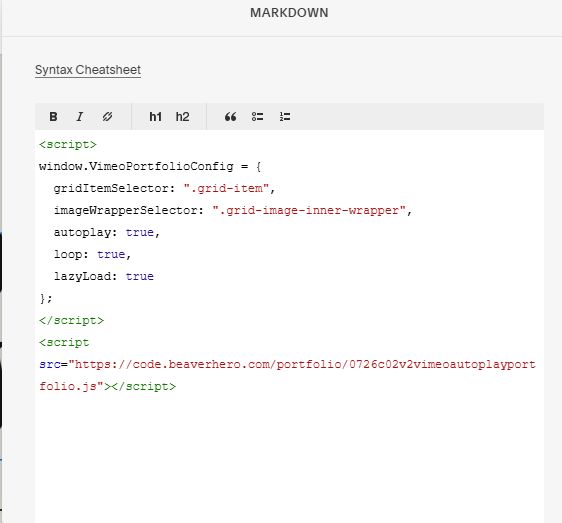The width and height of the screenshot is (562, 523).
Task: Insert a heading 1 with h1
Action: click(x=155, y=117)
